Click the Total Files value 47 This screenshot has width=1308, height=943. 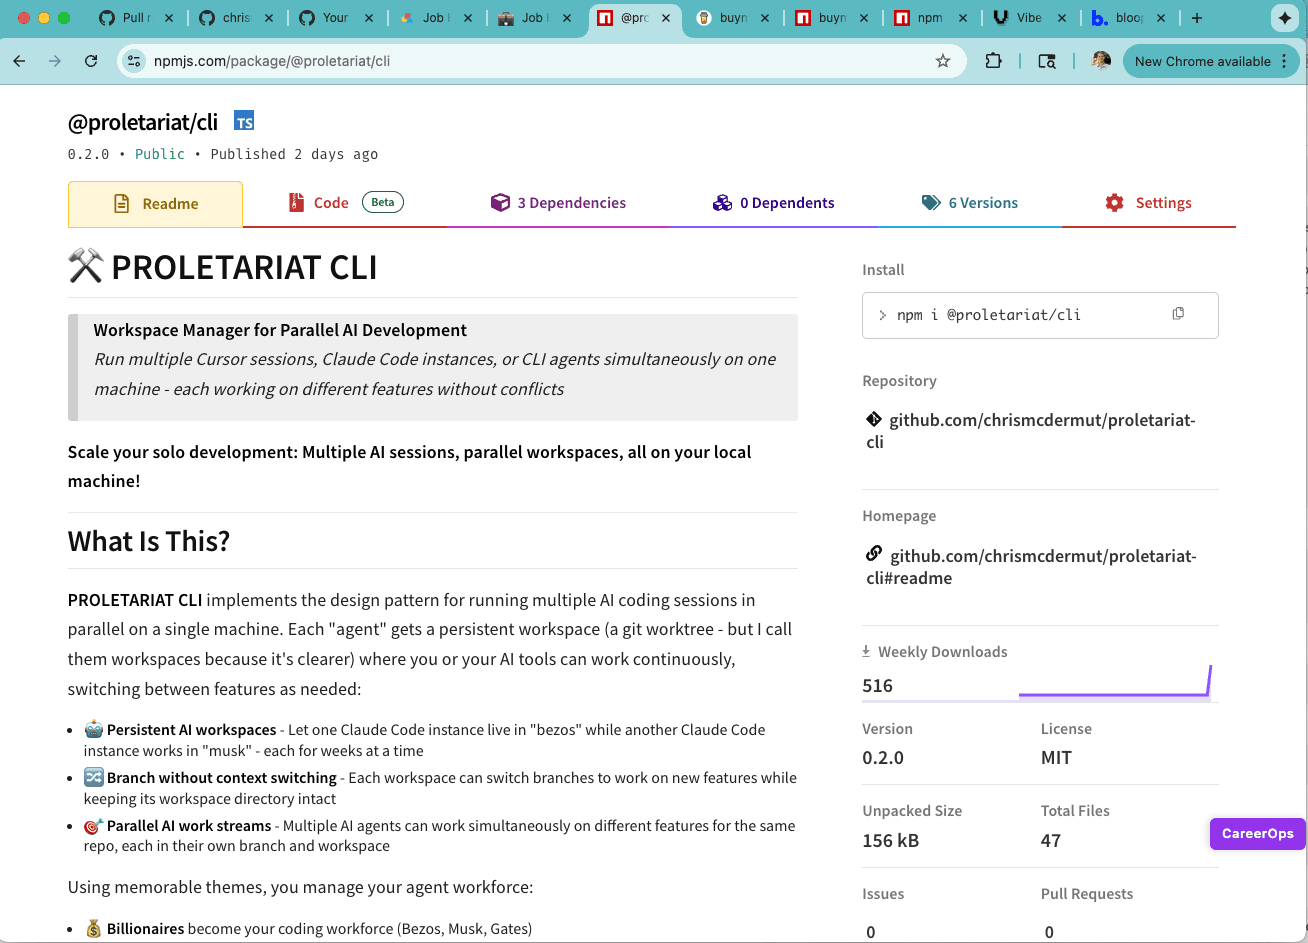point(1050,840)
